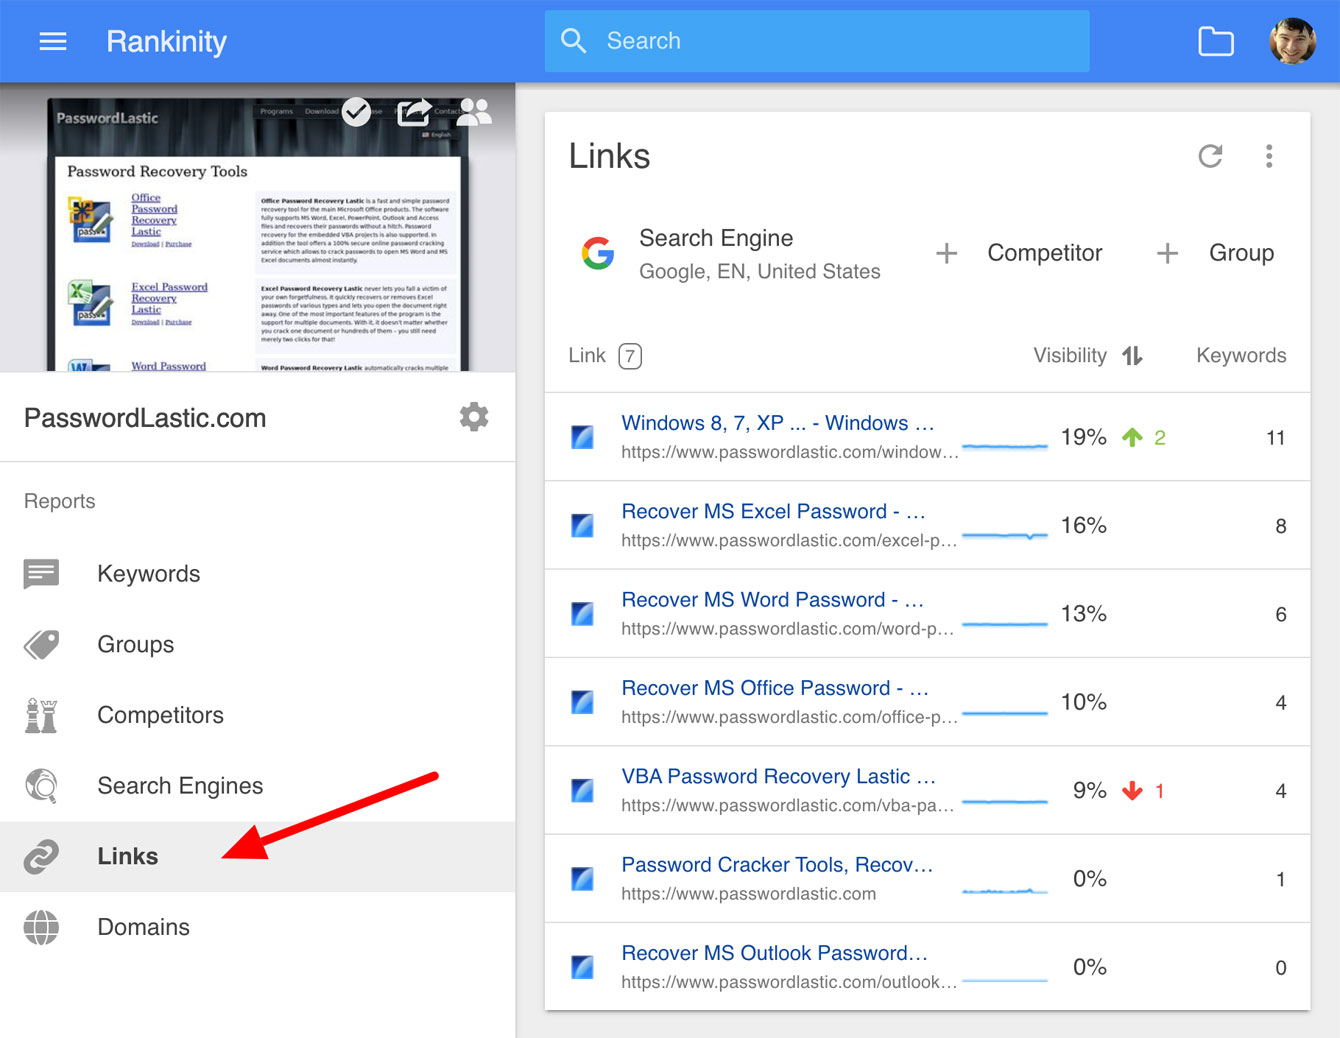Click the Rankinity logo title
Screen dimensions: 1340x1038
point(167,41)
